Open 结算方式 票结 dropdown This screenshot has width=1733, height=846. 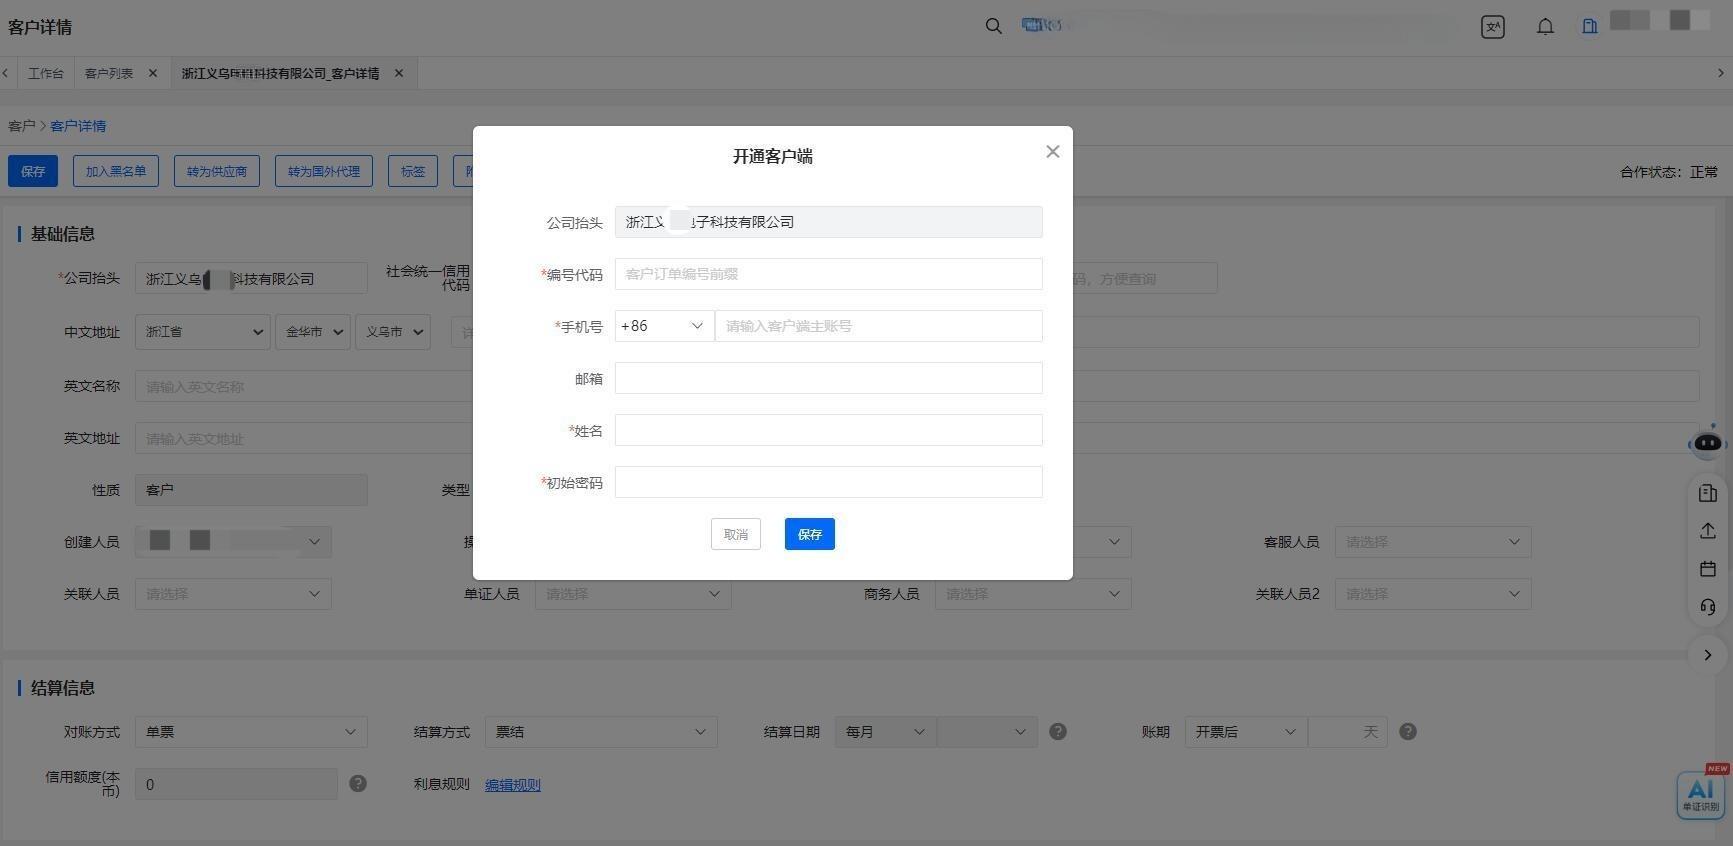[x=601, y=732]
